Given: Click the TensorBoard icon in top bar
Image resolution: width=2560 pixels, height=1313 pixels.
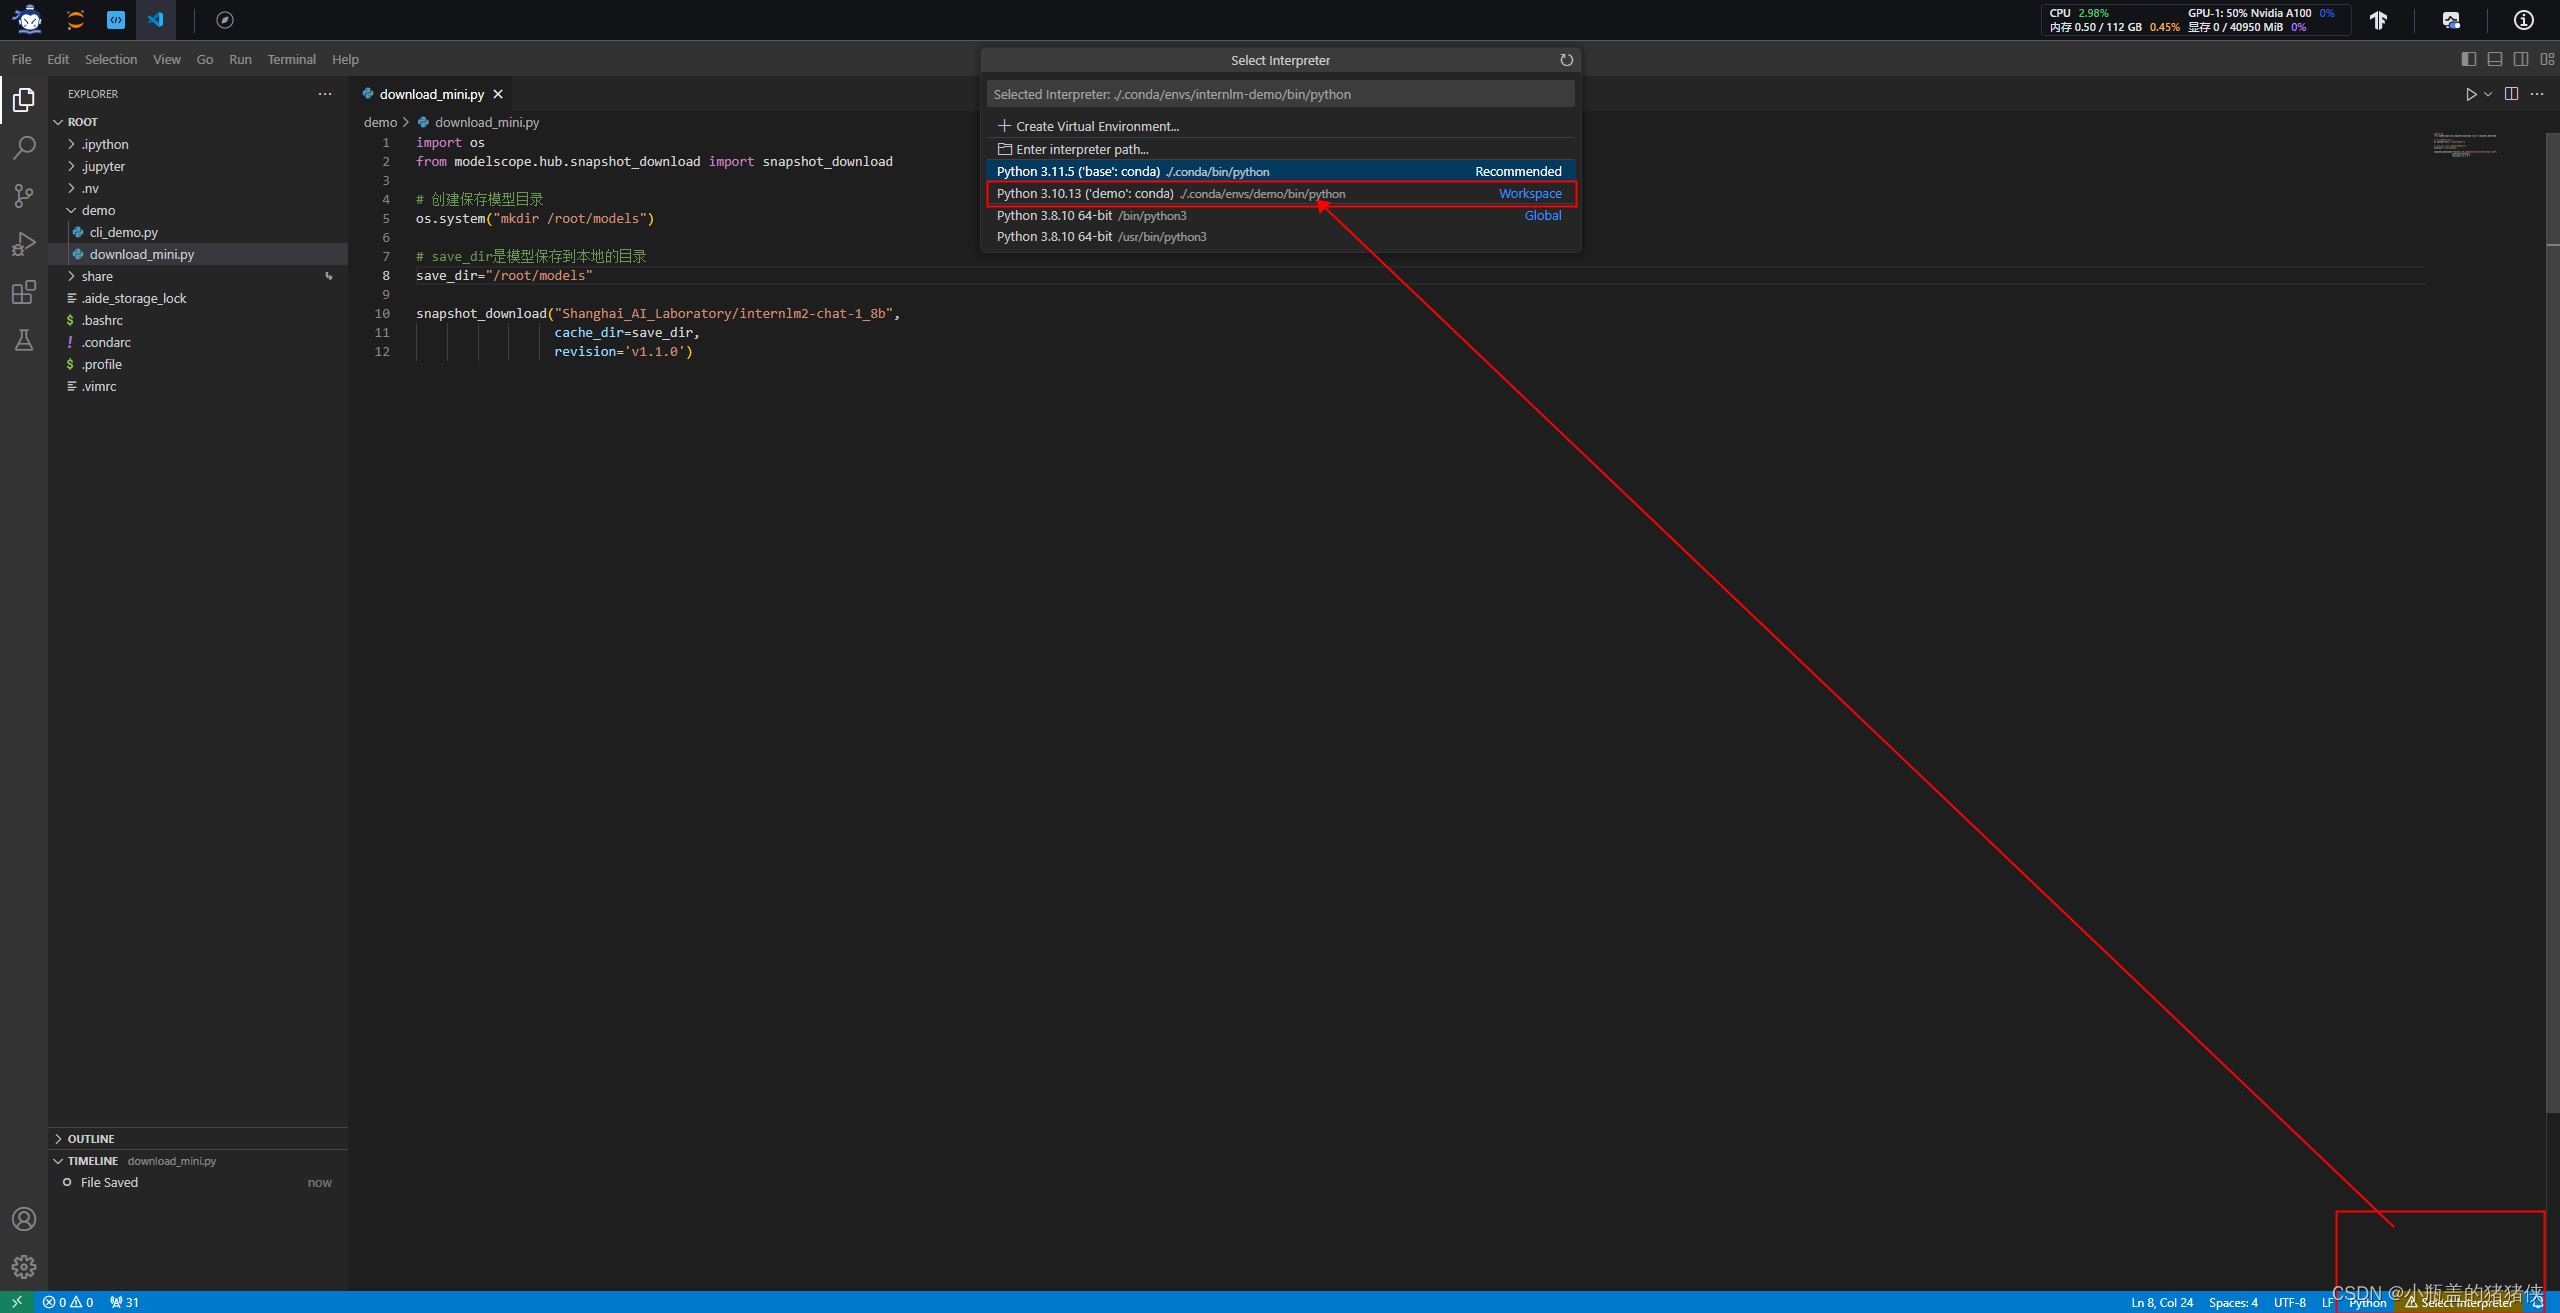Looking at the screenshot, I should (x=2378, y=20).
